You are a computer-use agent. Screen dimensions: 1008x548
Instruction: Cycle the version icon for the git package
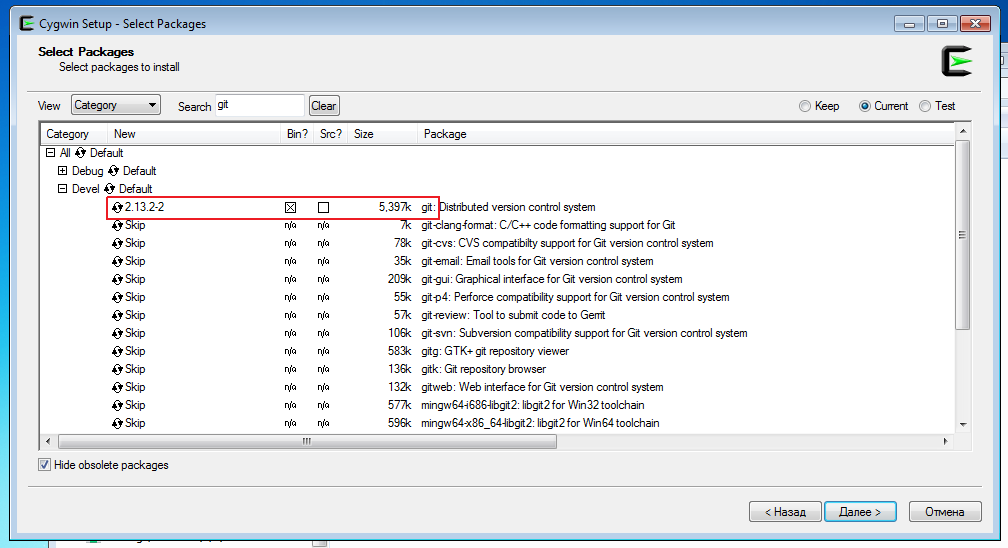coord(117,207)
